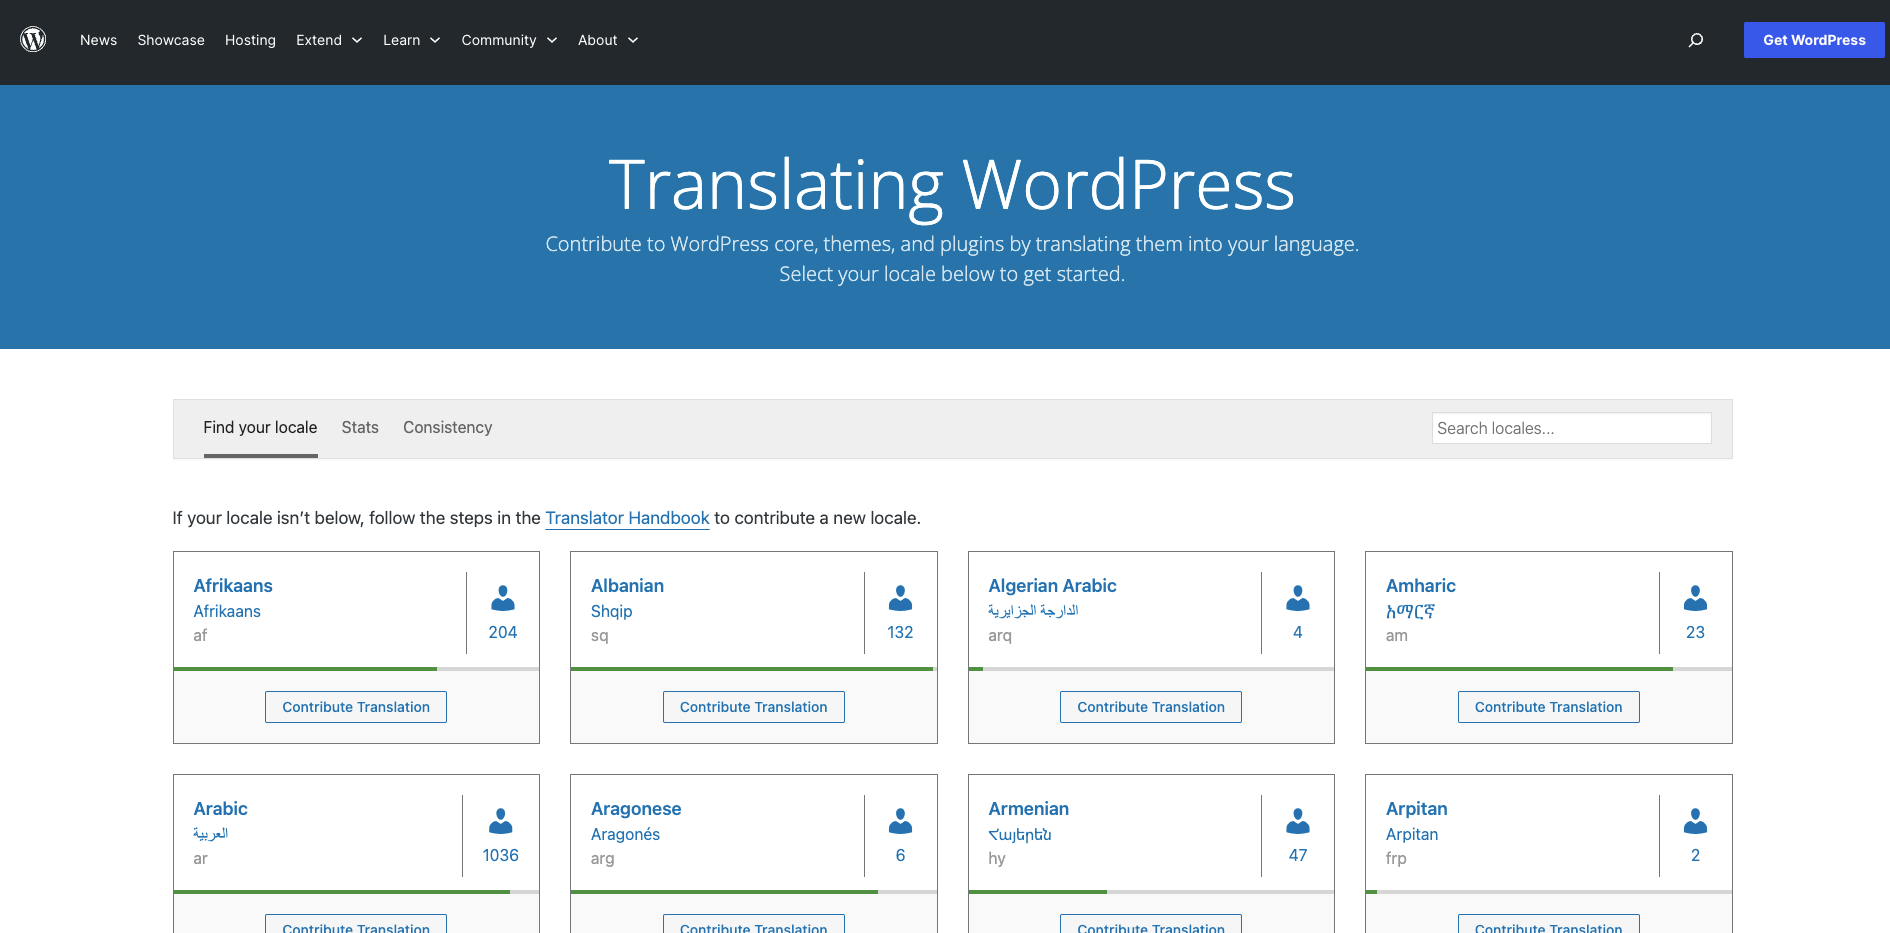Click the Amharic contributor count 23

click(1695, 632)
